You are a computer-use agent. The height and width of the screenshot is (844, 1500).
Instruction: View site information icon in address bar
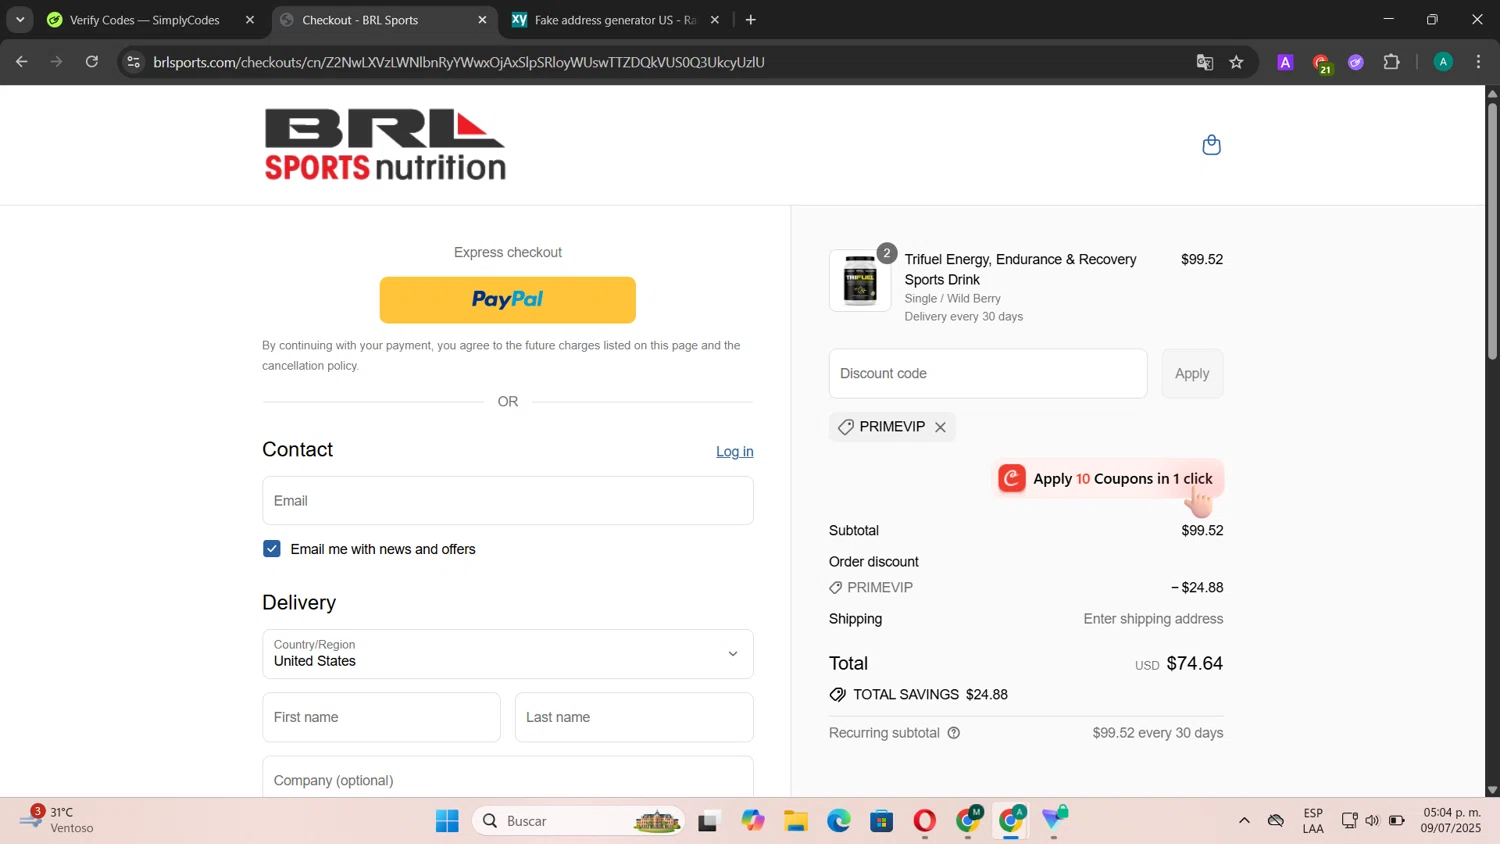pos(134,62)
